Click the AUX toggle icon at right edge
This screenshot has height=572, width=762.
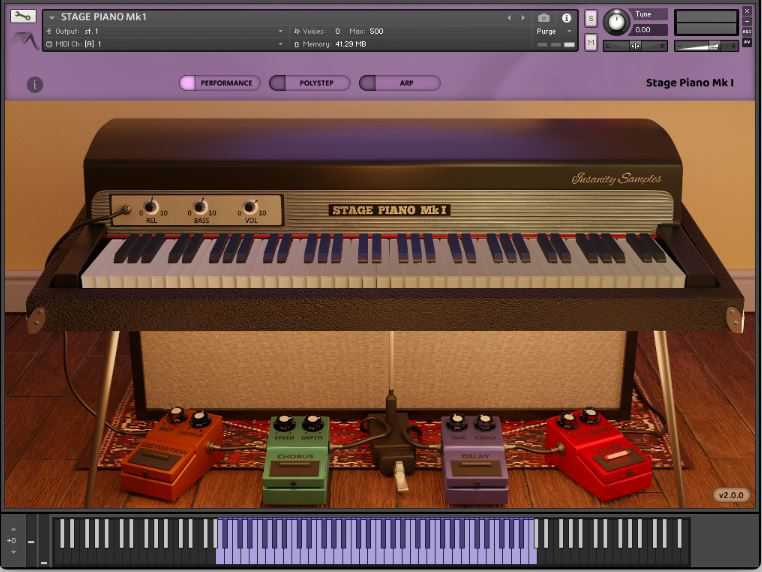point(746,32)
